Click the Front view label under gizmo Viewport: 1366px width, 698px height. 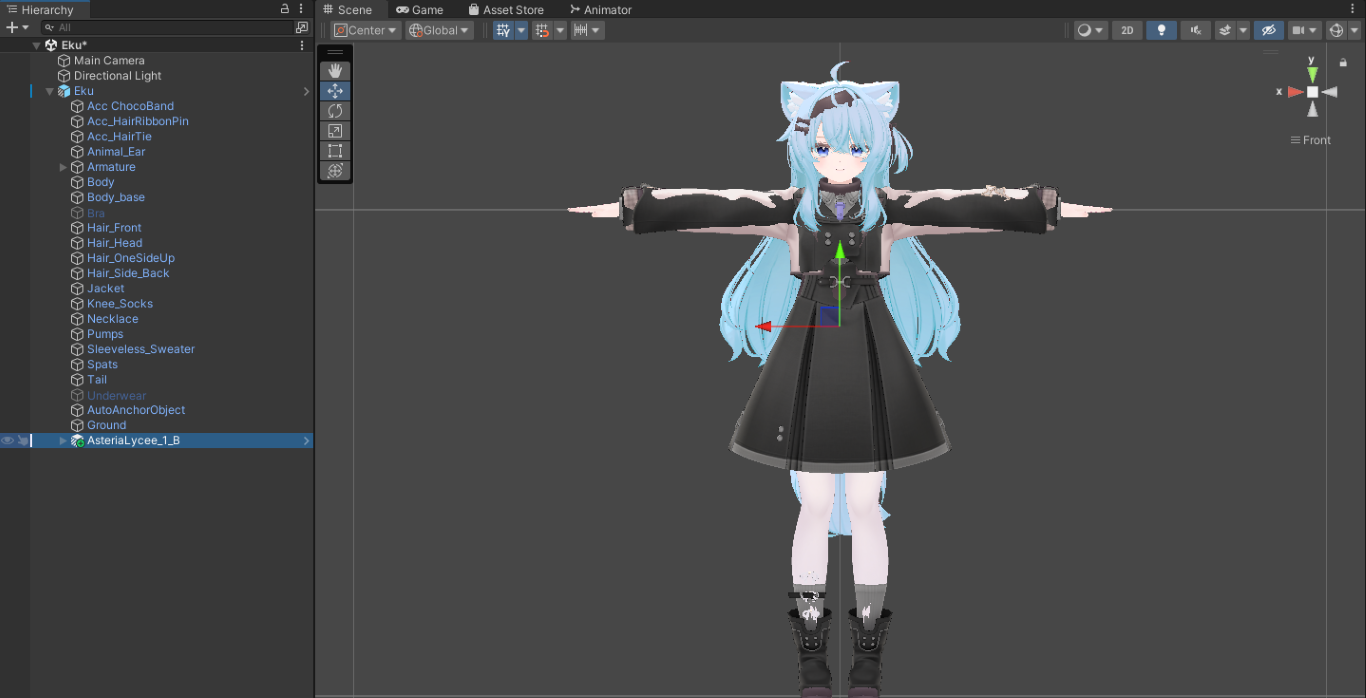(1311, 140)
